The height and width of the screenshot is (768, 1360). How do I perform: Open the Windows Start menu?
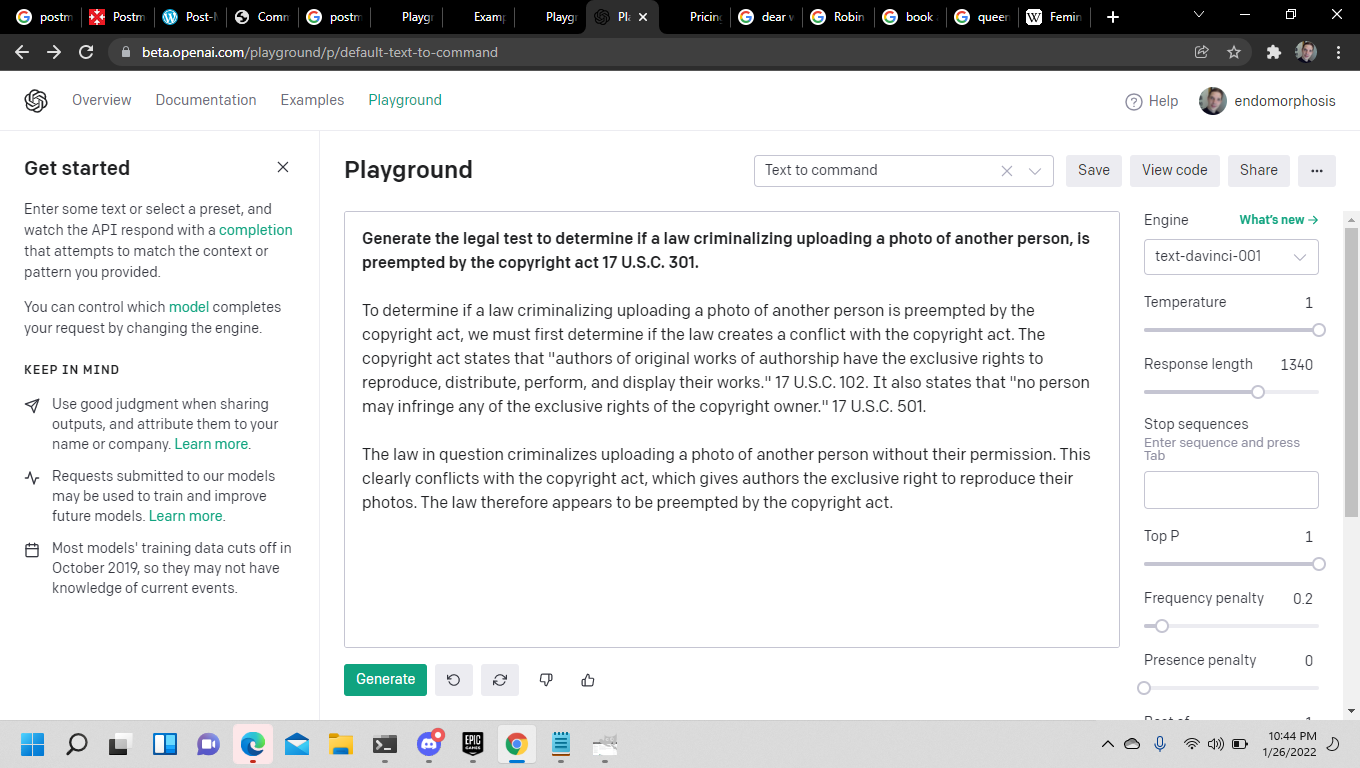click(33, 744)
